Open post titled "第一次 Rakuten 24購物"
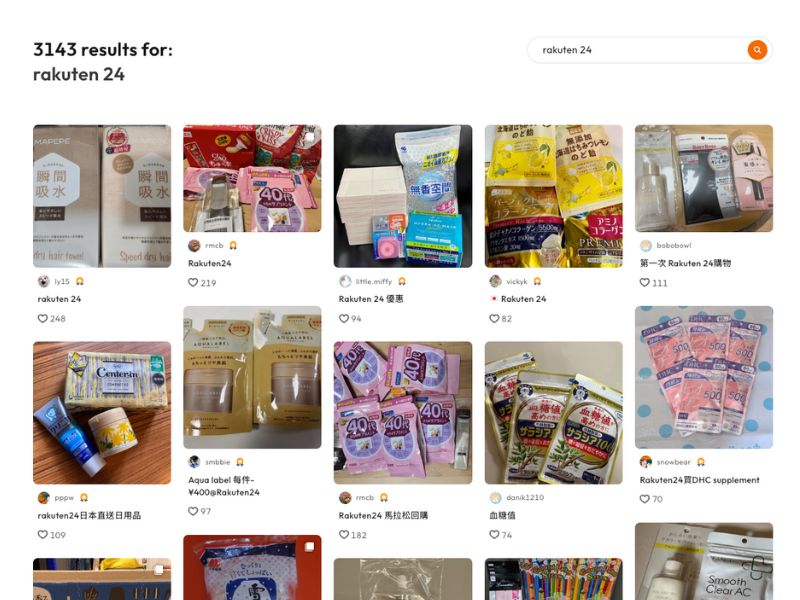Screen dimensions: 800x600 (685, 263)
